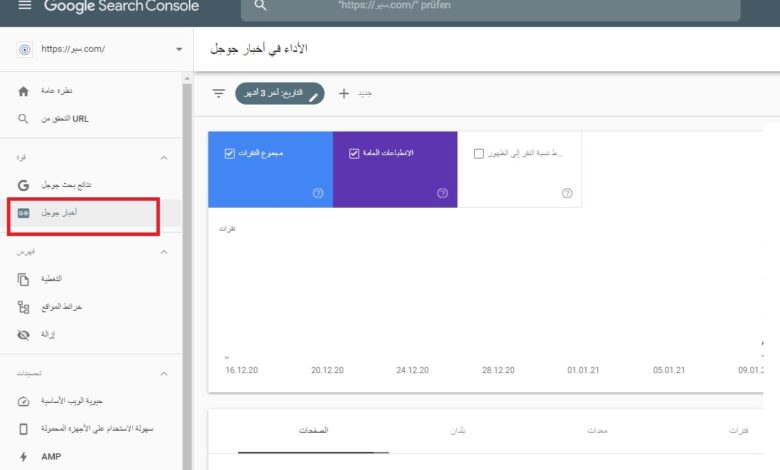The height and width of the screenshot is (470, 780).
Task: Click the Google G search results icon
Action: (23, 185)
